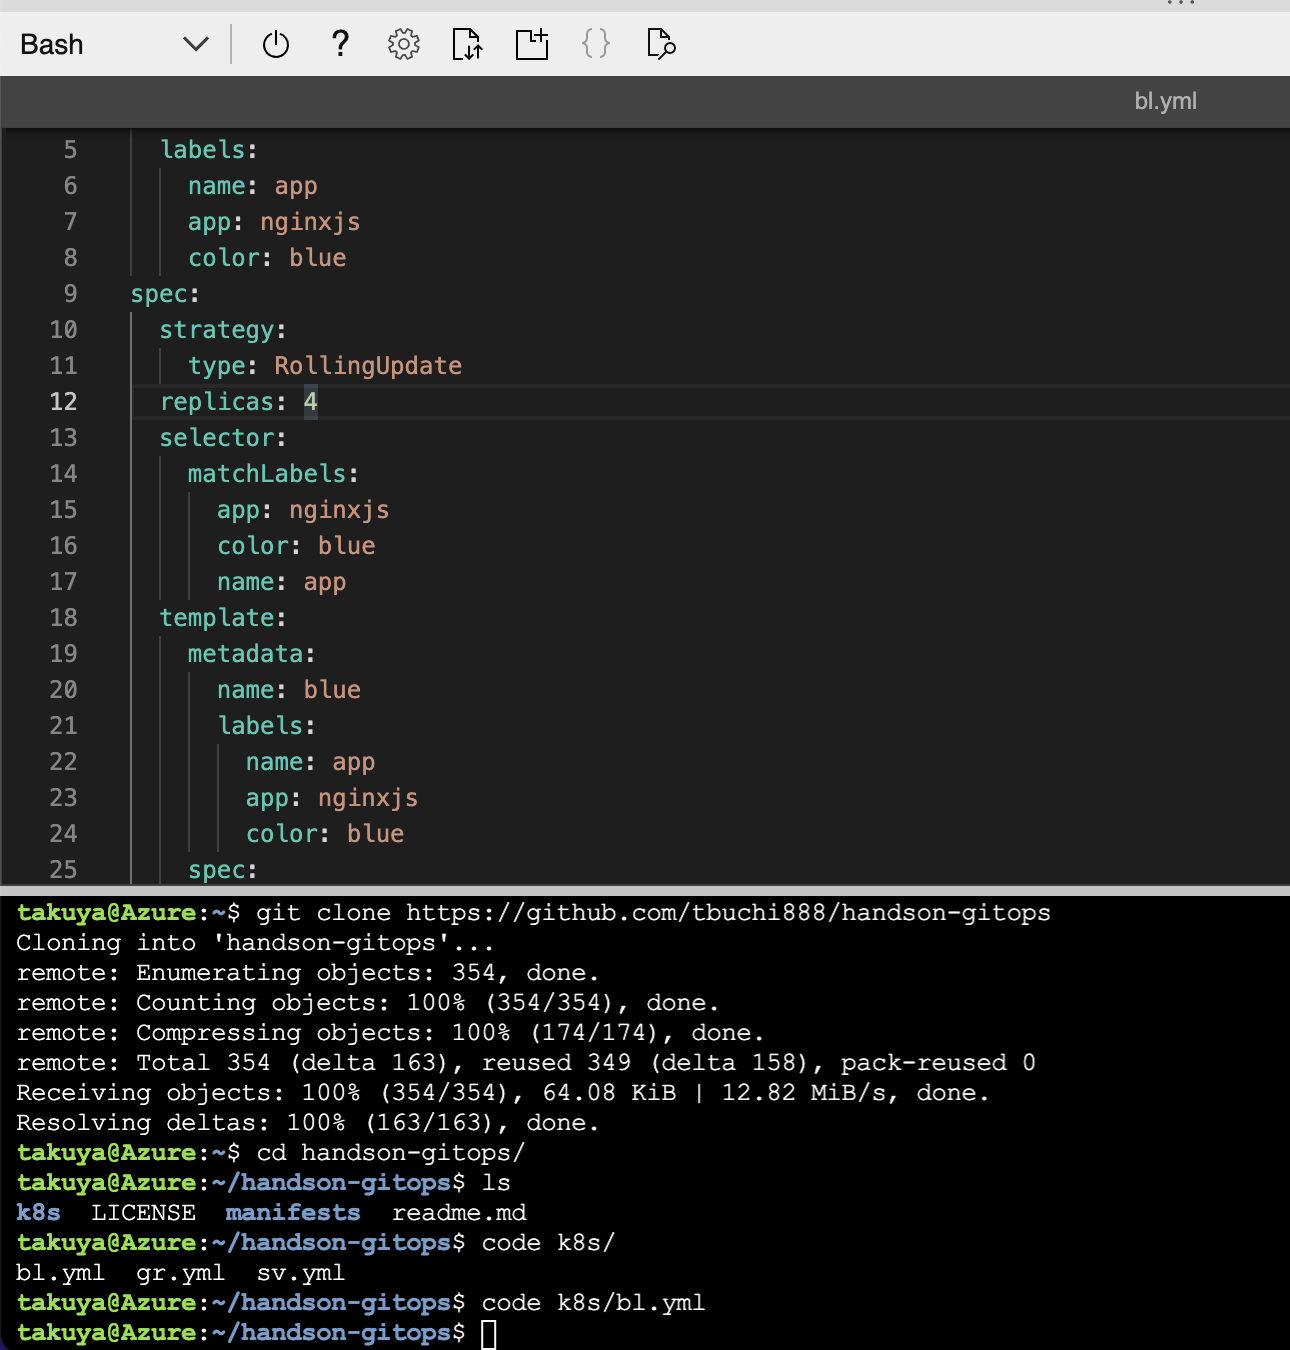Viewport: 1290px width, 1350px height.
Task: Click the 'code k8s/bl.yml' command text
Action: point(593,1303)
